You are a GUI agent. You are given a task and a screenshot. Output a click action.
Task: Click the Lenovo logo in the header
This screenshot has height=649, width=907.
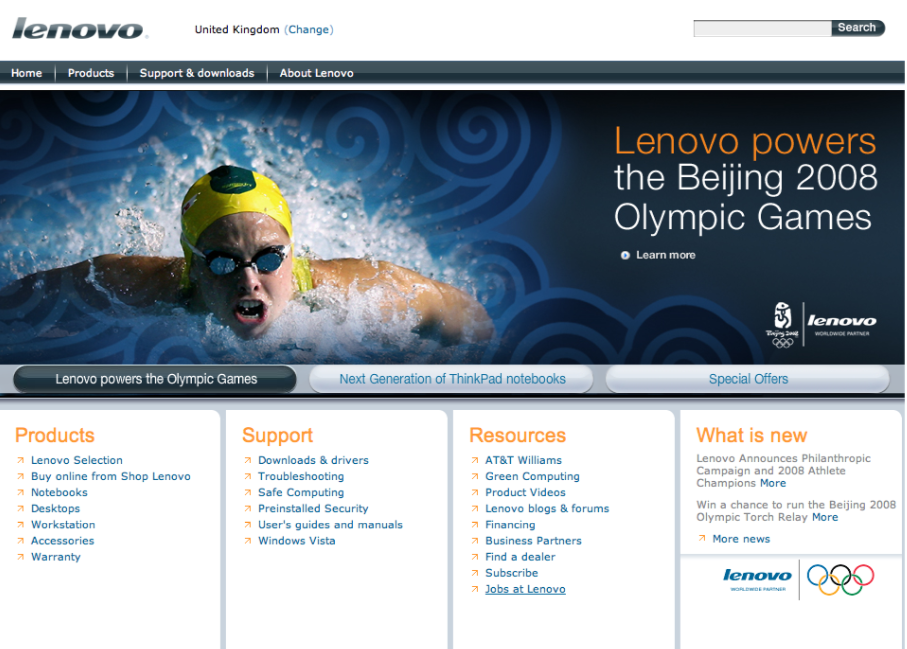tap(79, 28)
